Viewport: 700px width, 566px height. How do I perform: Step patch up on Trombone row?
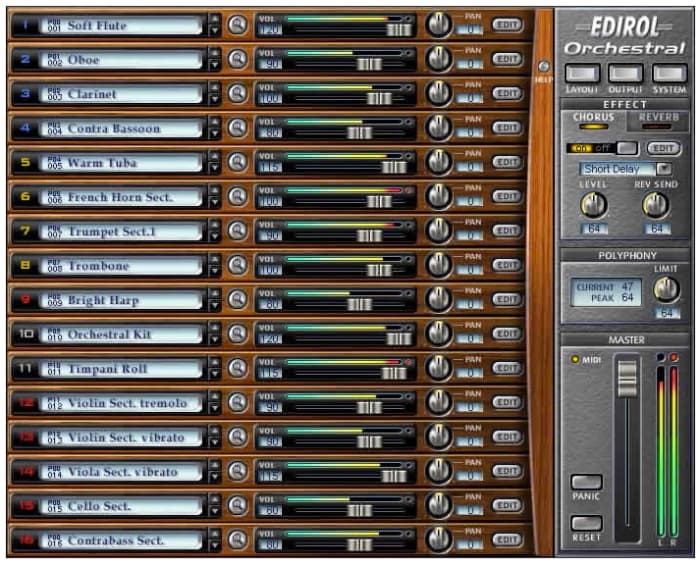click(x=215, y=259)
